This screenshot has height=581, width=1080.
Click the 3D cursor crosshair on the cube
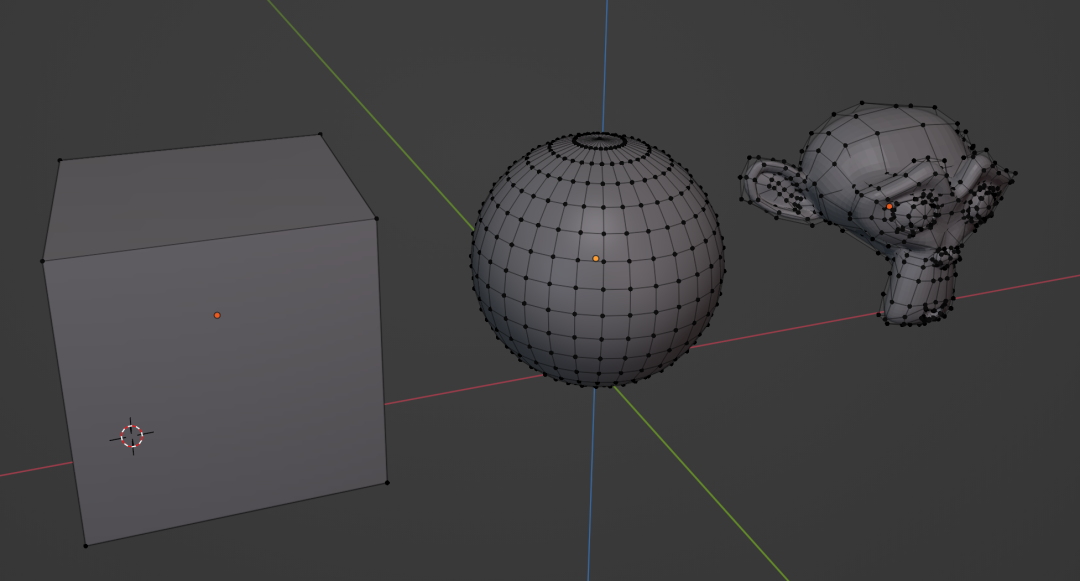[132, 436]
